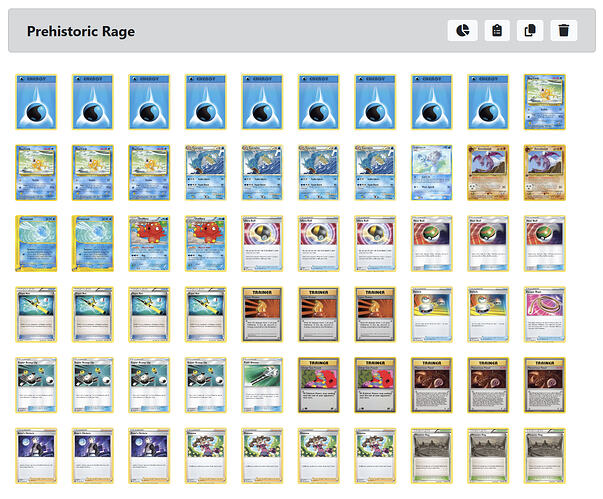Delete the deck with the trash icon
This screenshot has height=499, width=603.
(x=563, y=30)
